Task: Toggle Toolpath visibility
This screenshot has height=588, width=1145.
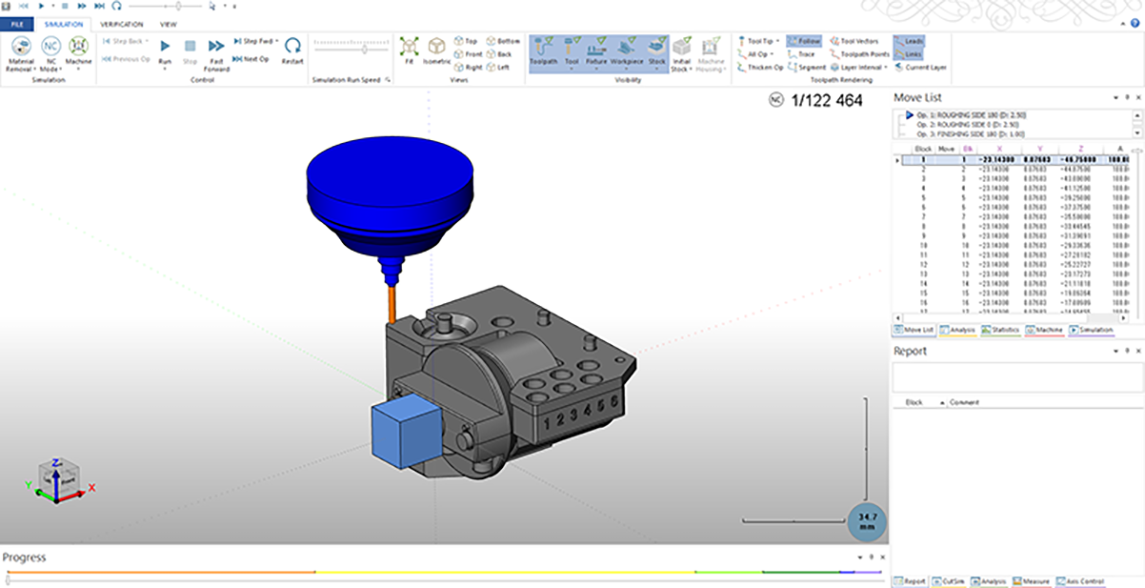Action: [x=541, y=50]
